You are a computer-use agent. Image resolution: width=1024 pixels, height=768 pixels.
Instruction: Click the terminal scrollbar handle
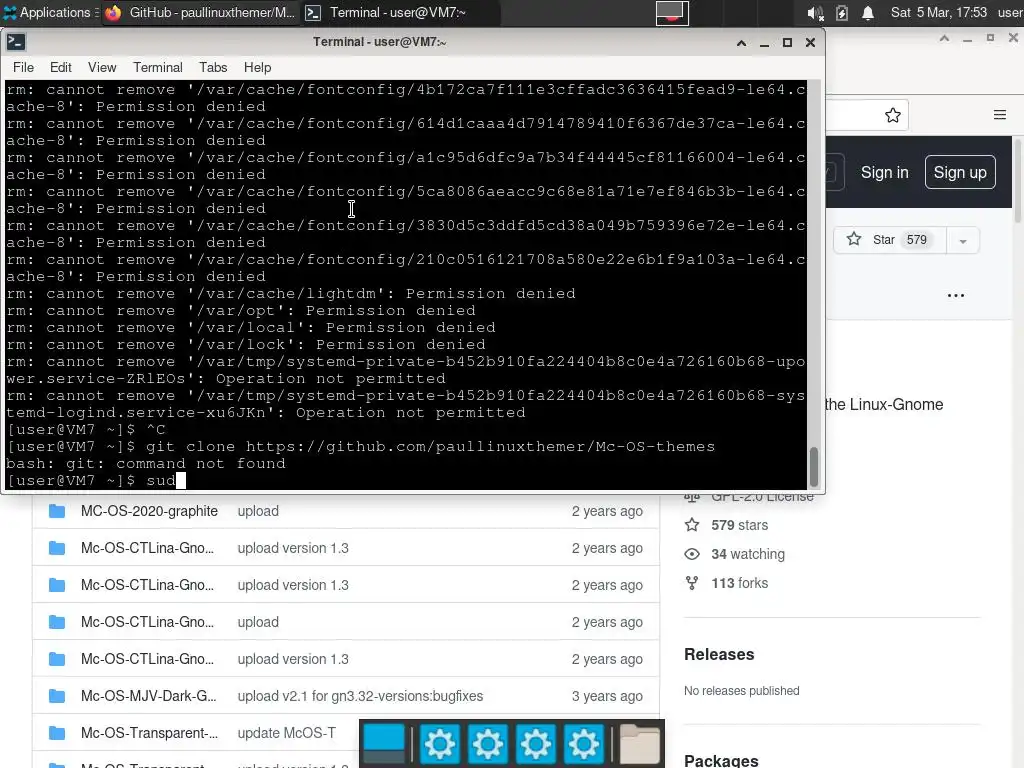[x=814, y=466]
